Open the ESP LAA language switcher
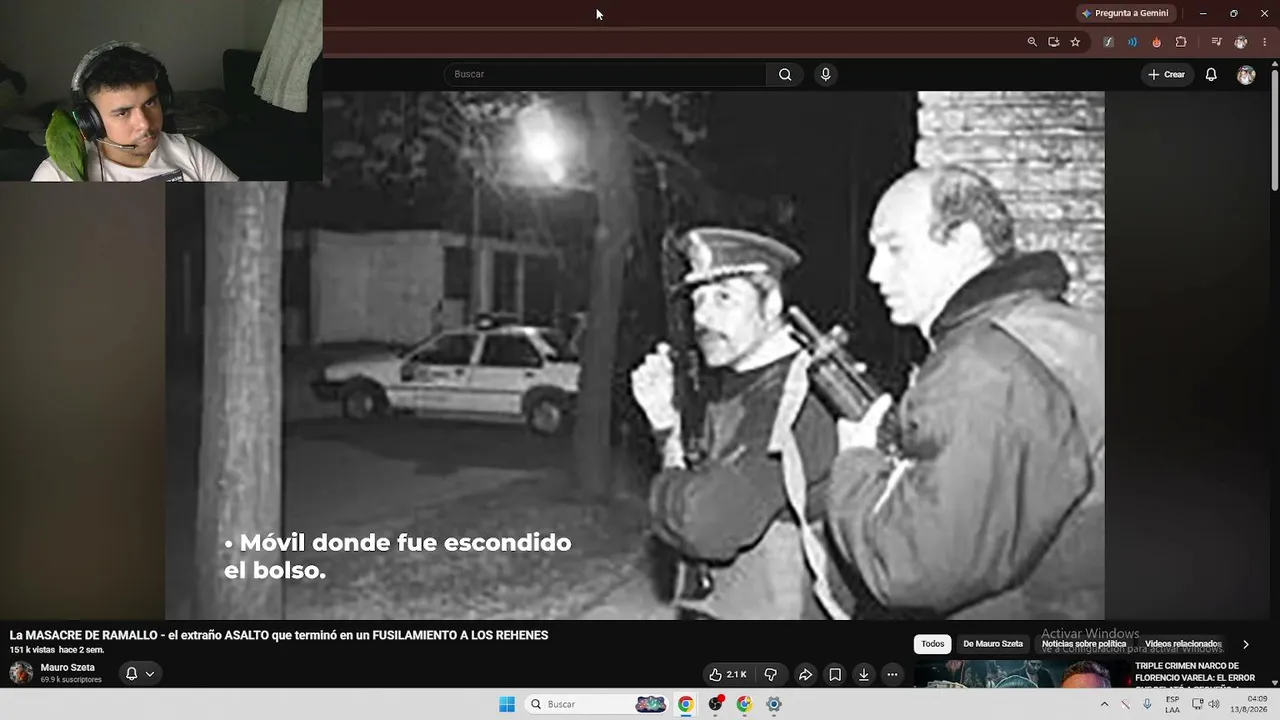1280x720 pixels. (1172, 704)
